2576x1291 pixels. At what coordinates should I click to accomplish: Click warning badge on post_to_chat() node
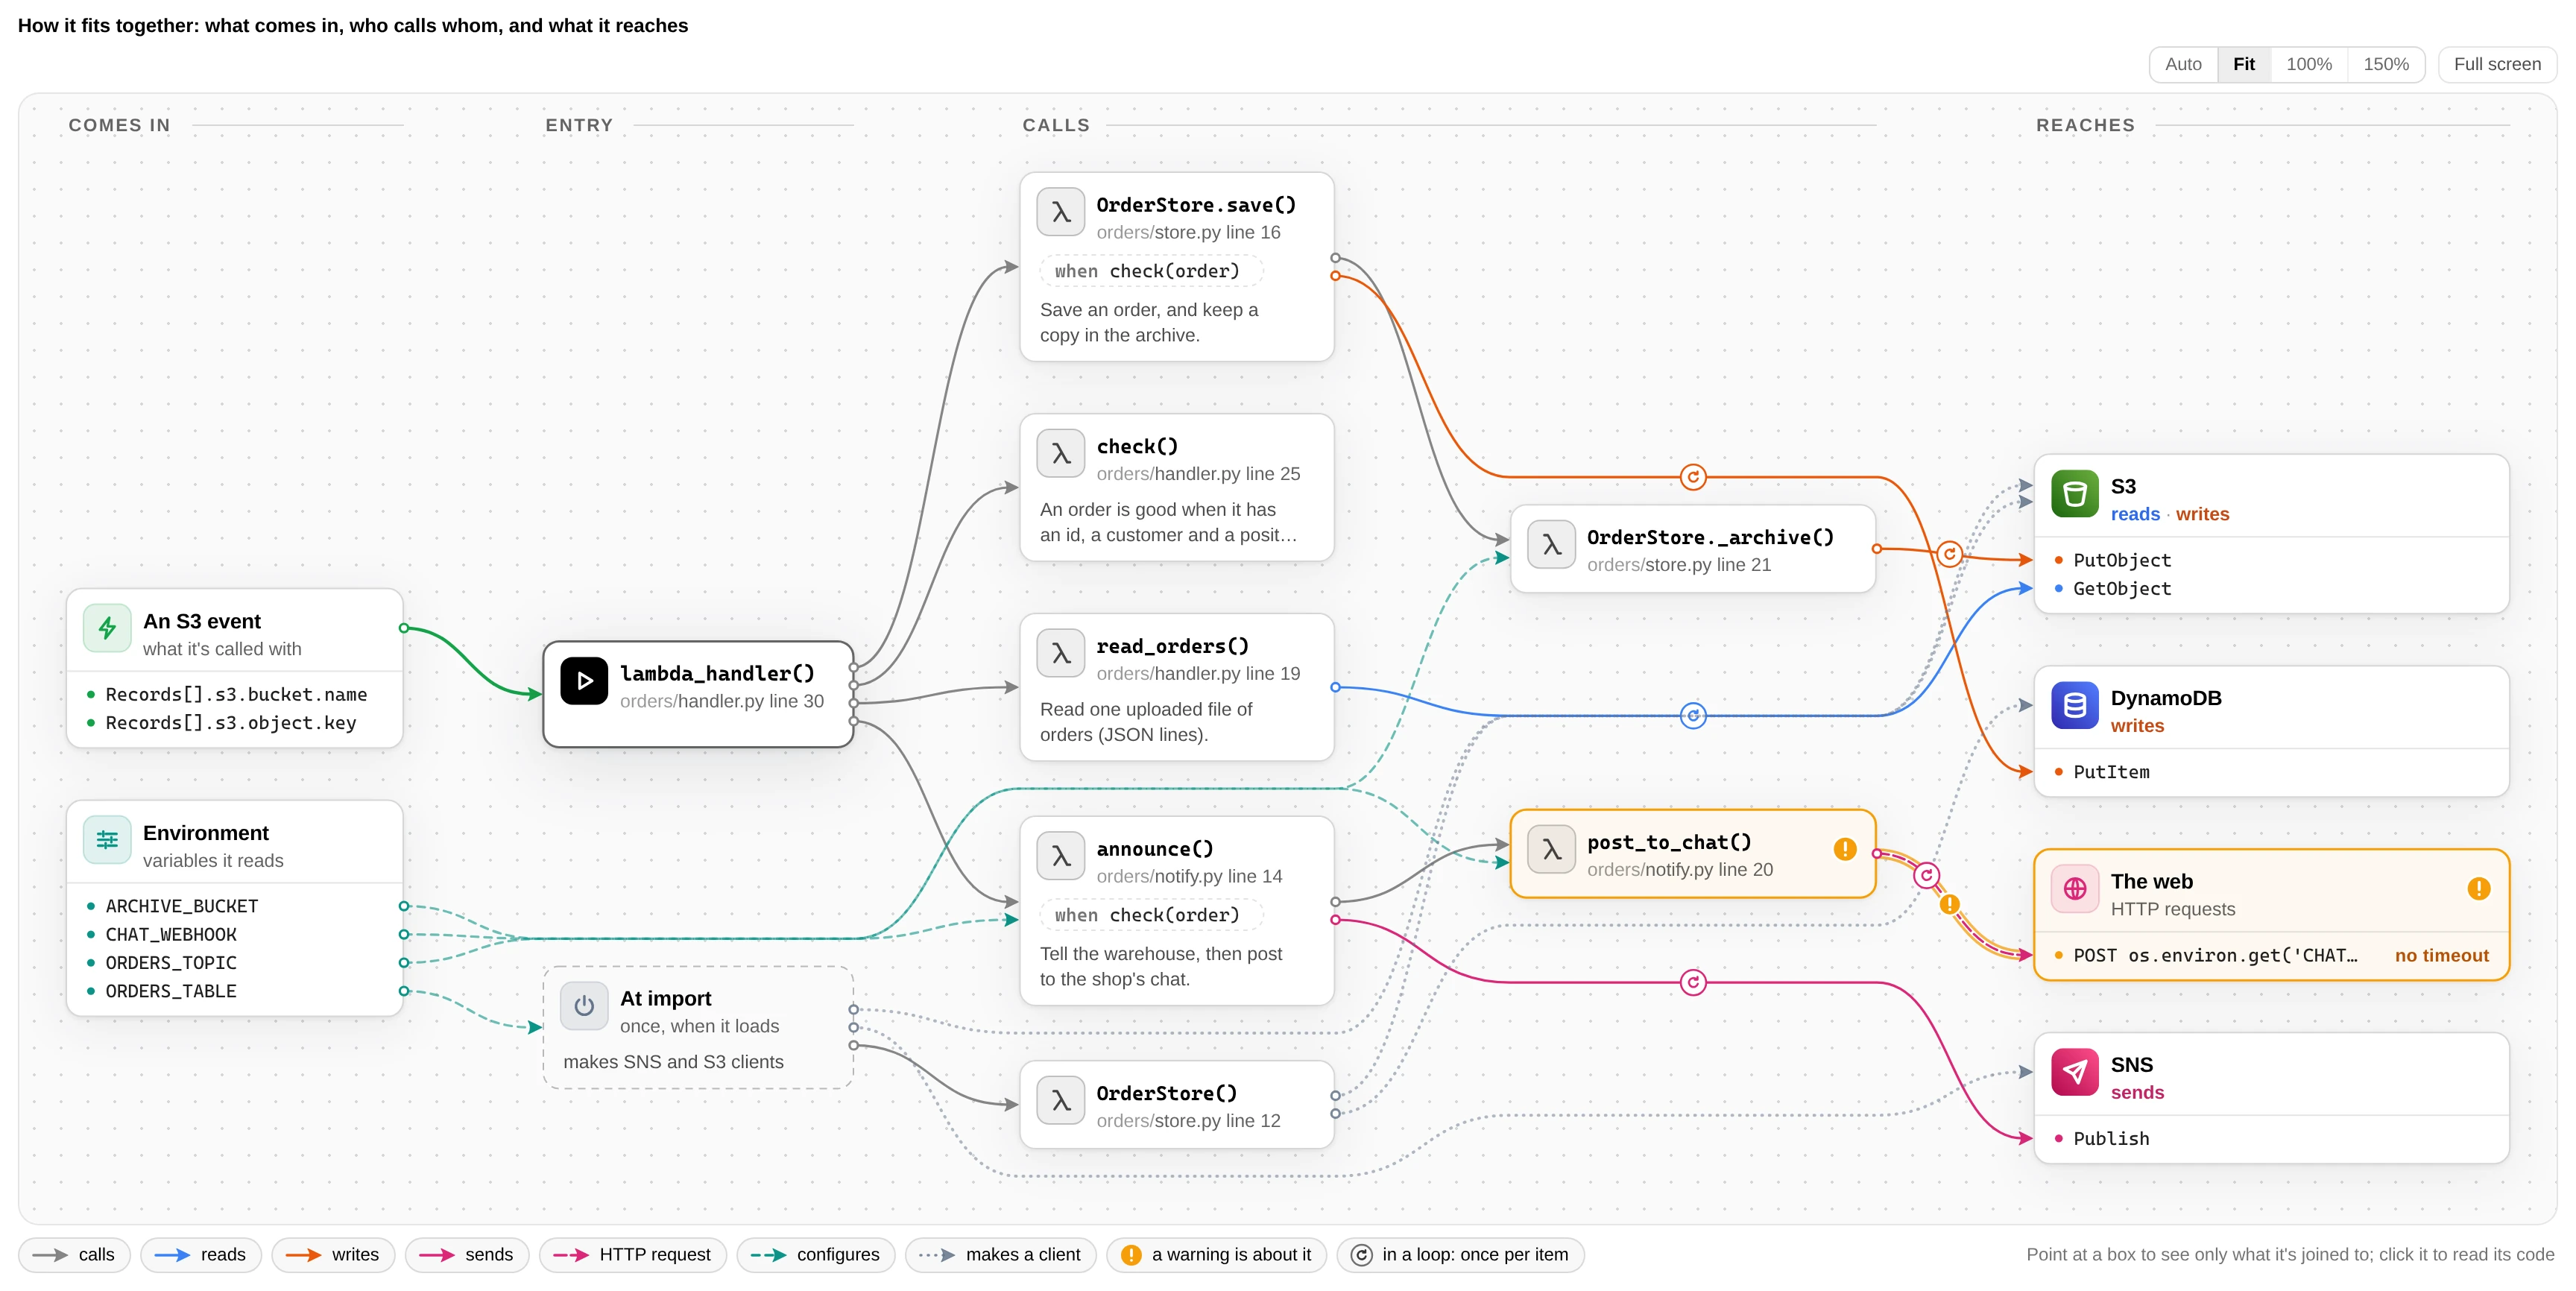[1845, 849]
